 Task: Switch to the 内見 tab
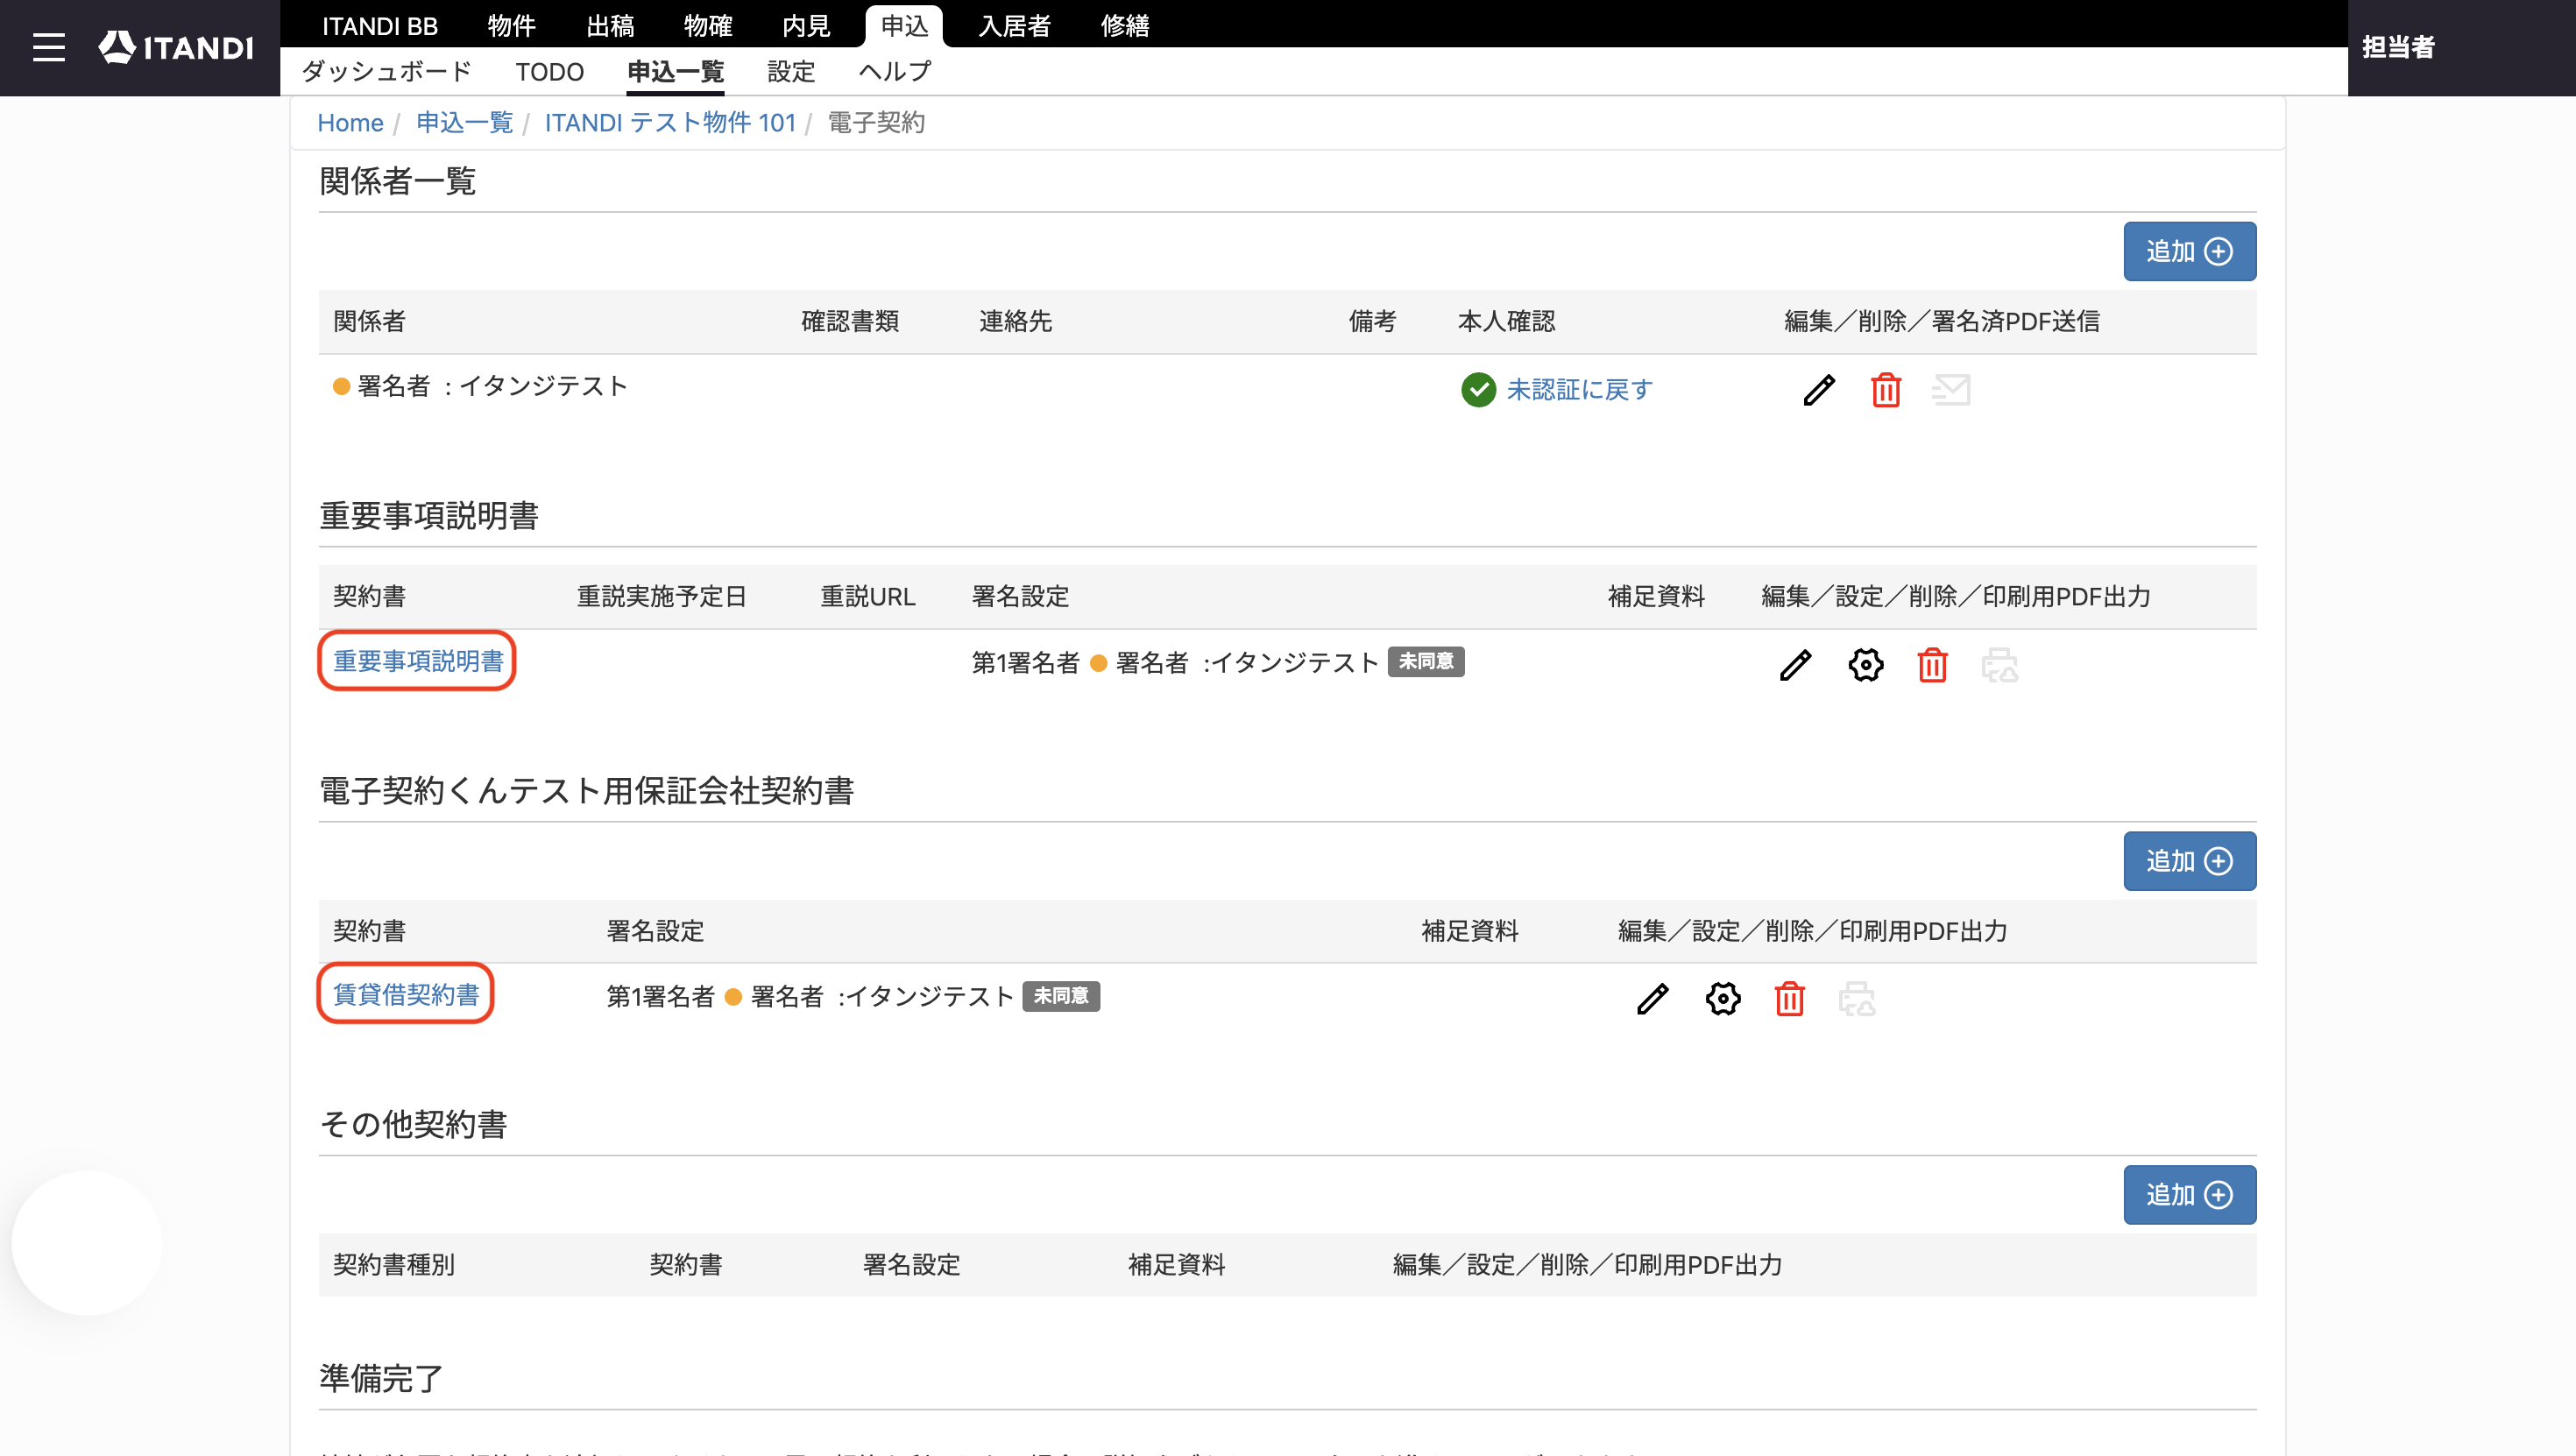pos(806,25)
